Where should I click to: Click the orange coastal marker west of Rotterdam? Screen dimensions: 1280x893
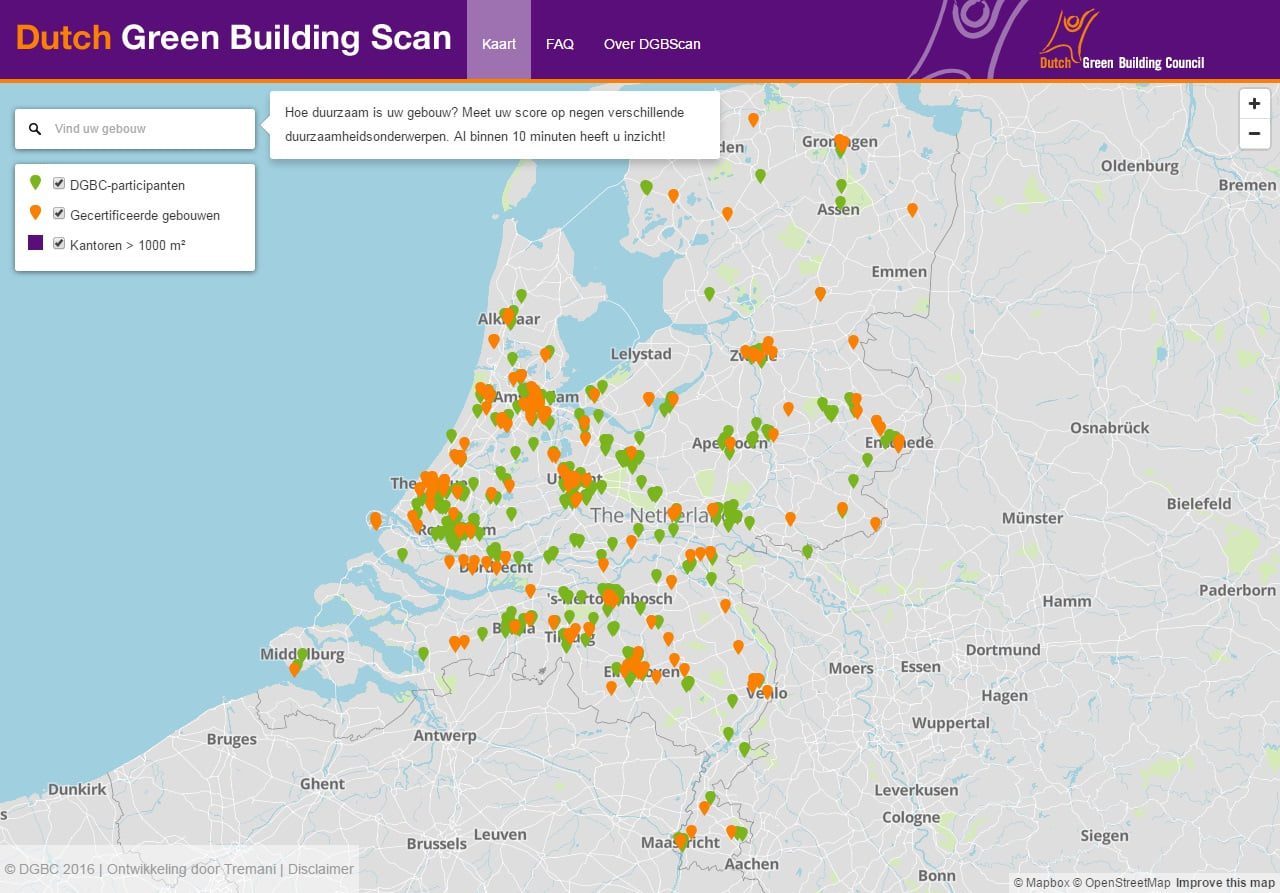[x=375, y=519]
